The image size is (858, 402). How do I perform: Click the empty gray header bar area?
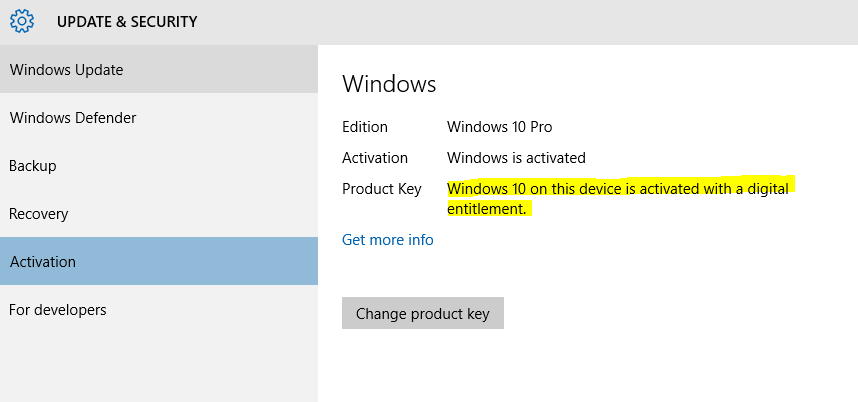pyautogui.click(x=525, y=22)
